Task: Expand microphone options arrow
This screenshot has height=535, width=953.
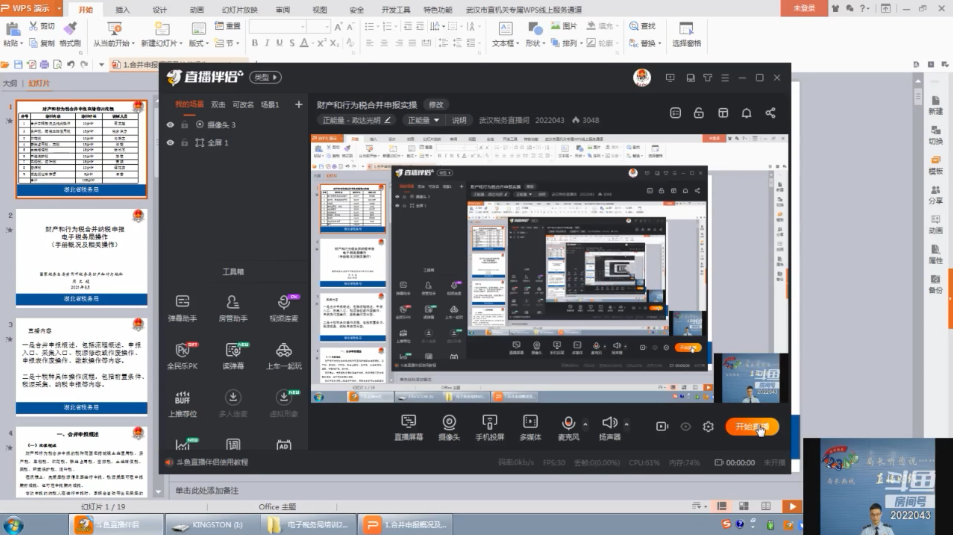Action: coord(585,424)
